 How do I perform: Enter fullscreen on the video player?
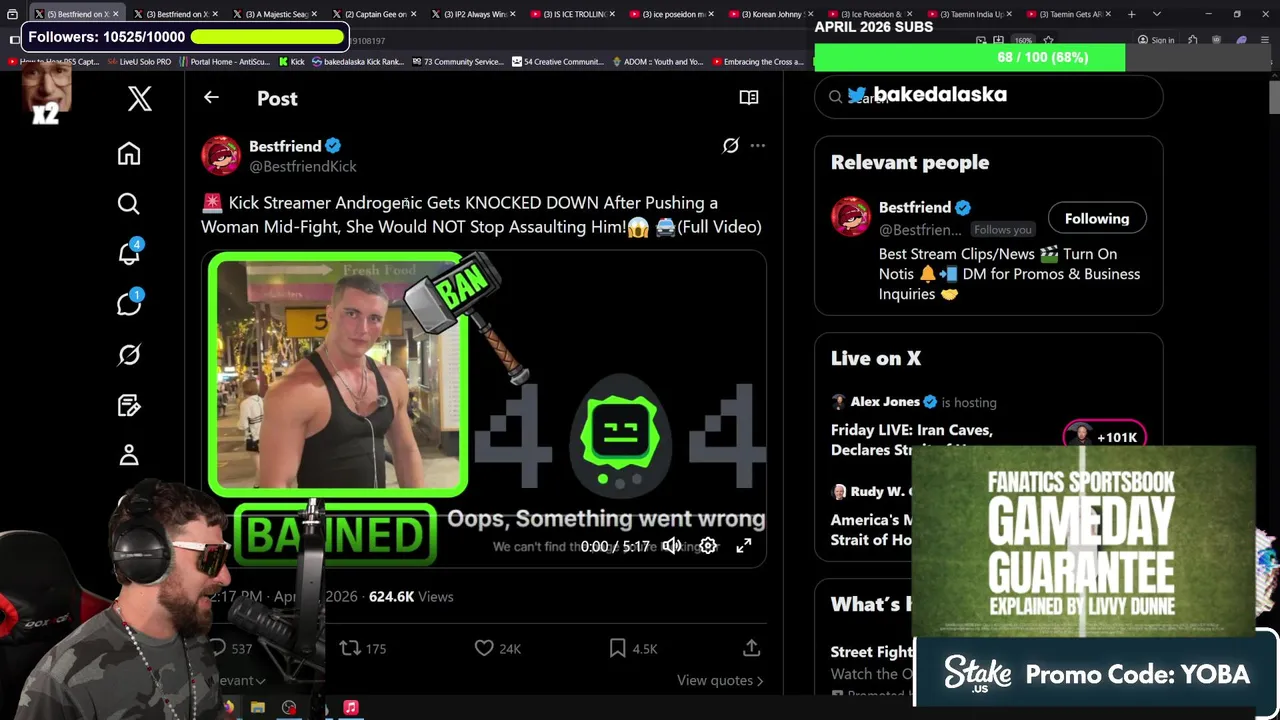pos(744,546)
